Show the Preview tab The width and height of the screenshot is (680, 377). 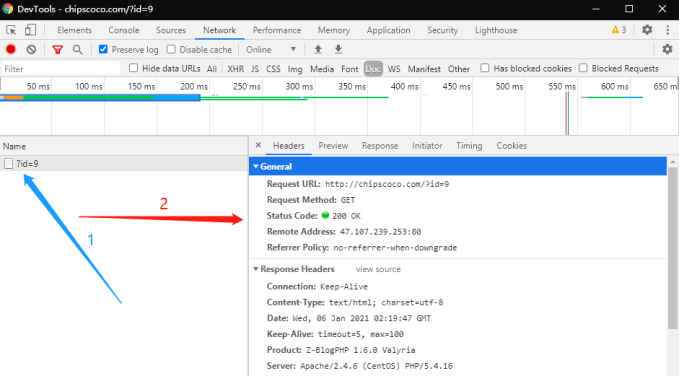pos(333,146)
